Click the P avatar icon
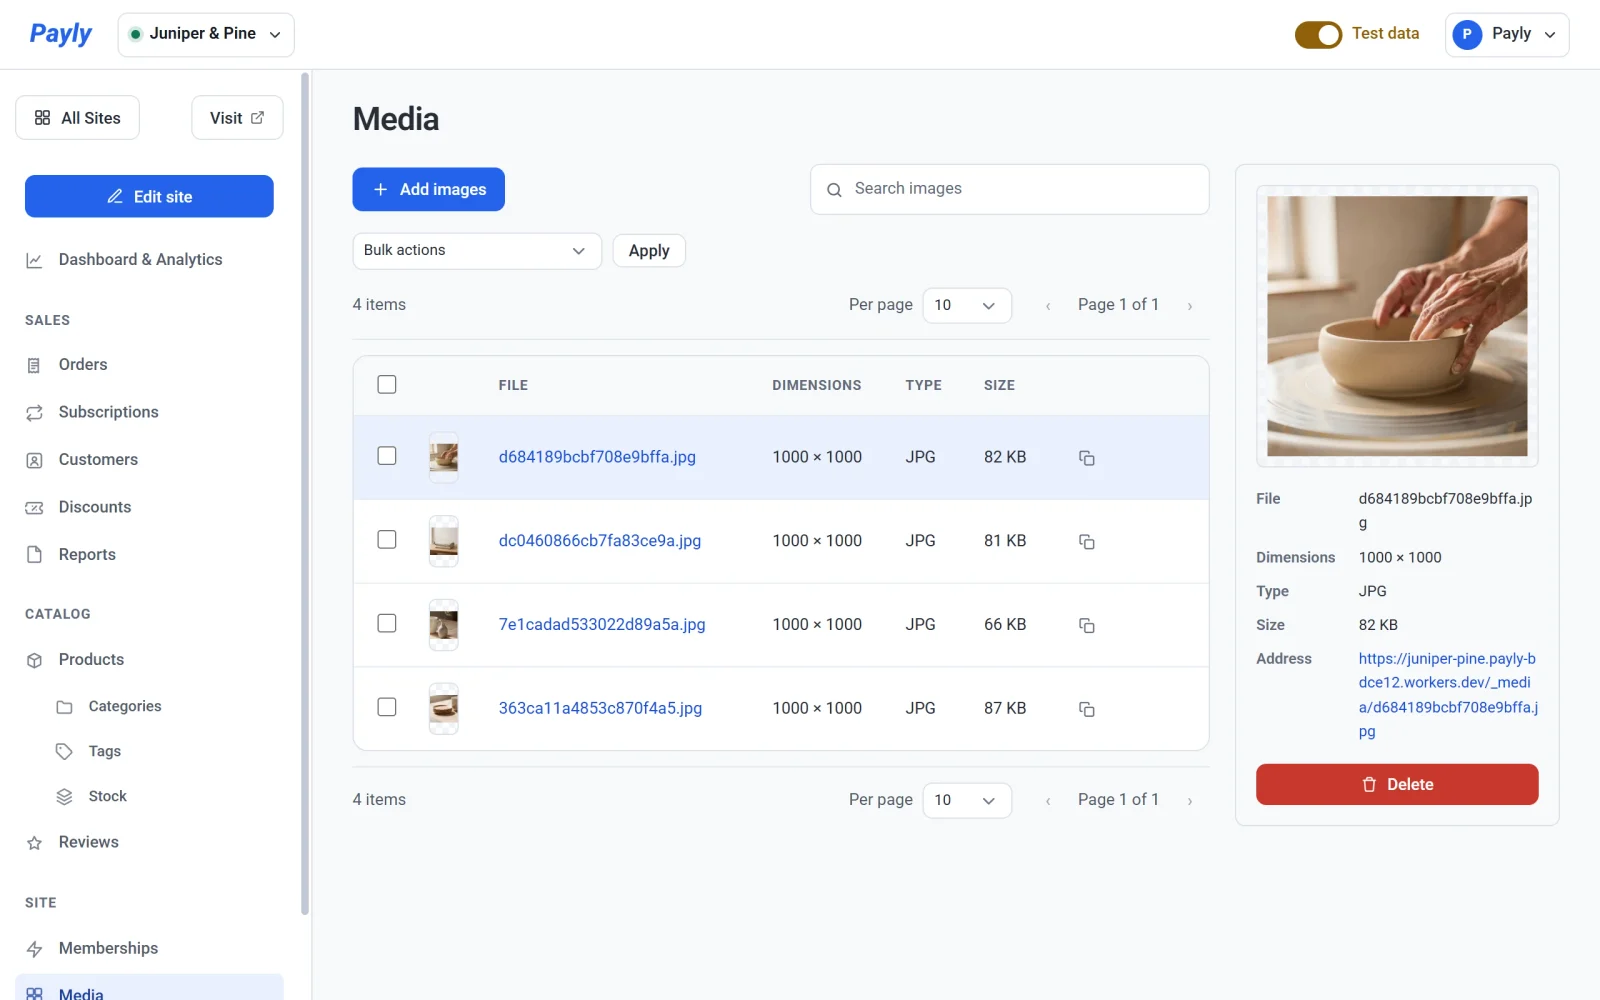The image size is (1600, 1000). coord(1467,35)
